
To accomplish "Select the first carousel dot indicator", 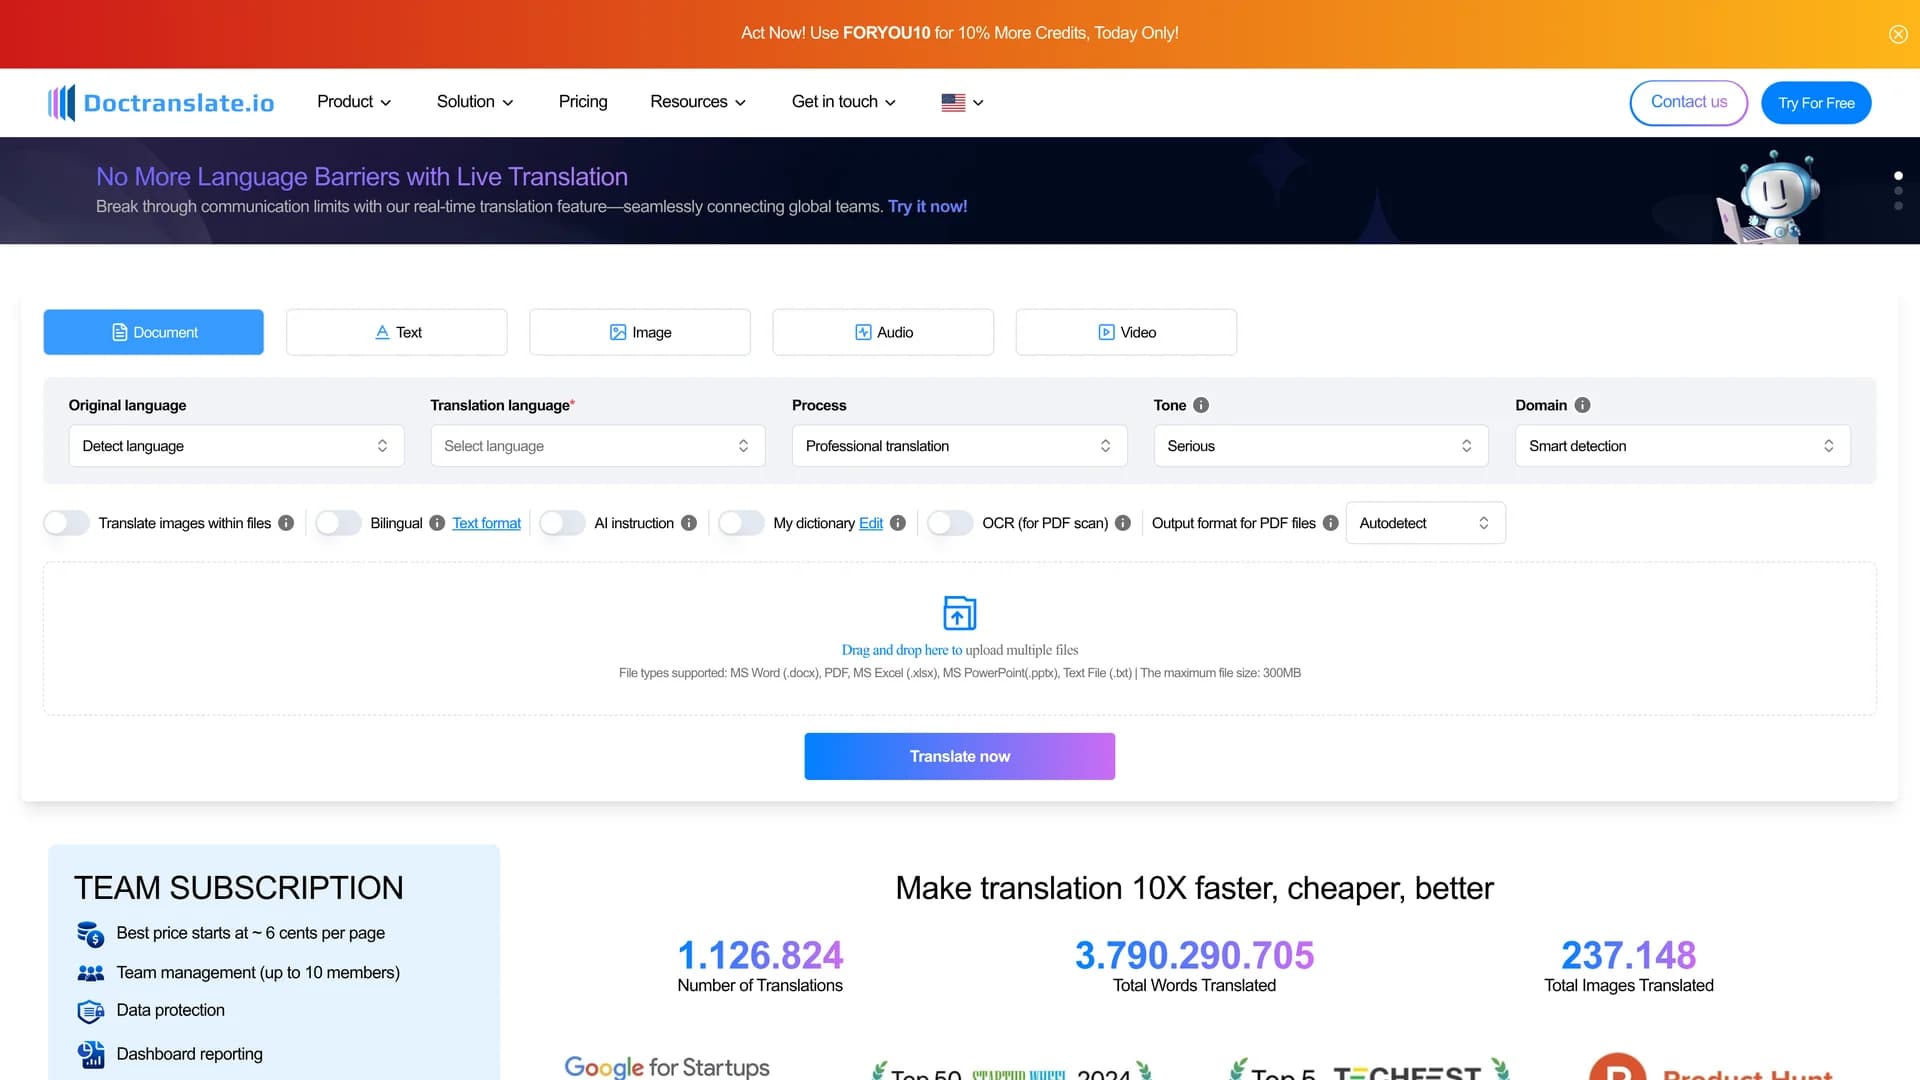I will tap(1898, 176).
